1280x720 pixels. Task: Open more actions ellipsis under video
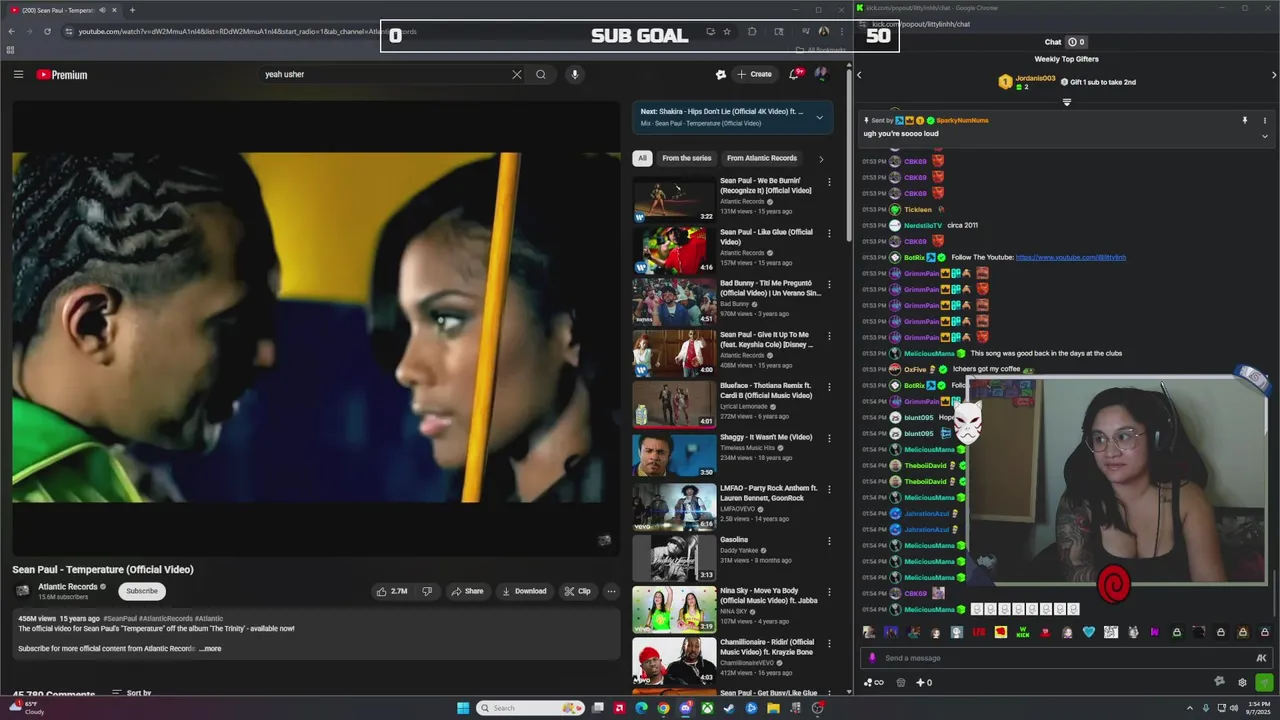pos(611,591)
